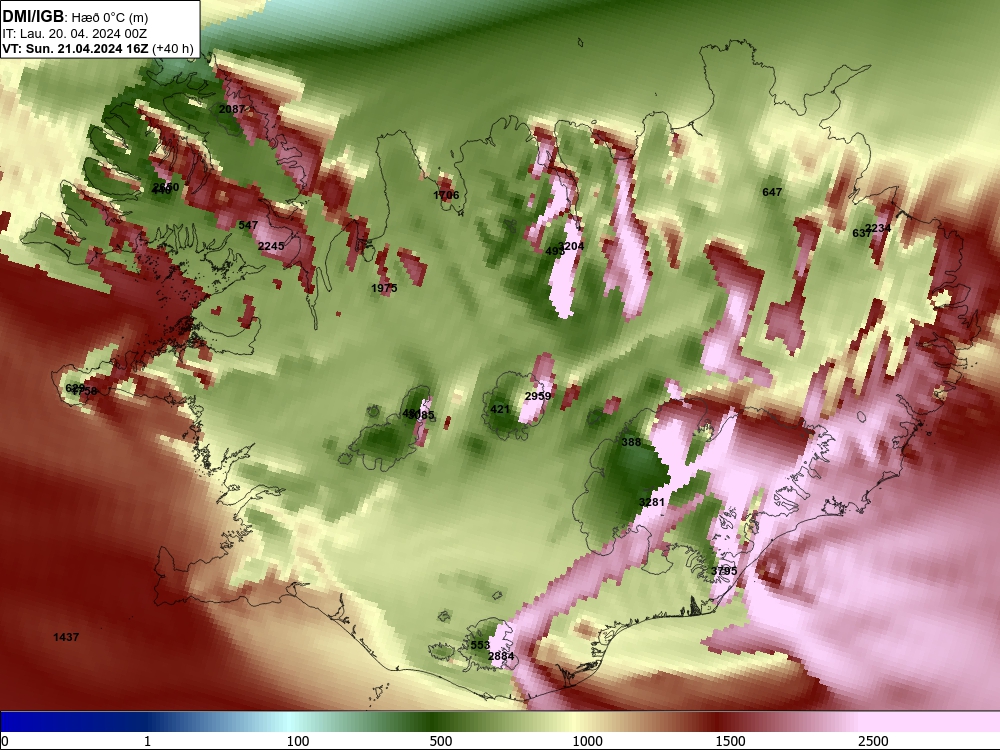This screenshot has height=750, width=1000.
Task: Click the map value 2959
Action: pos(538,396)
